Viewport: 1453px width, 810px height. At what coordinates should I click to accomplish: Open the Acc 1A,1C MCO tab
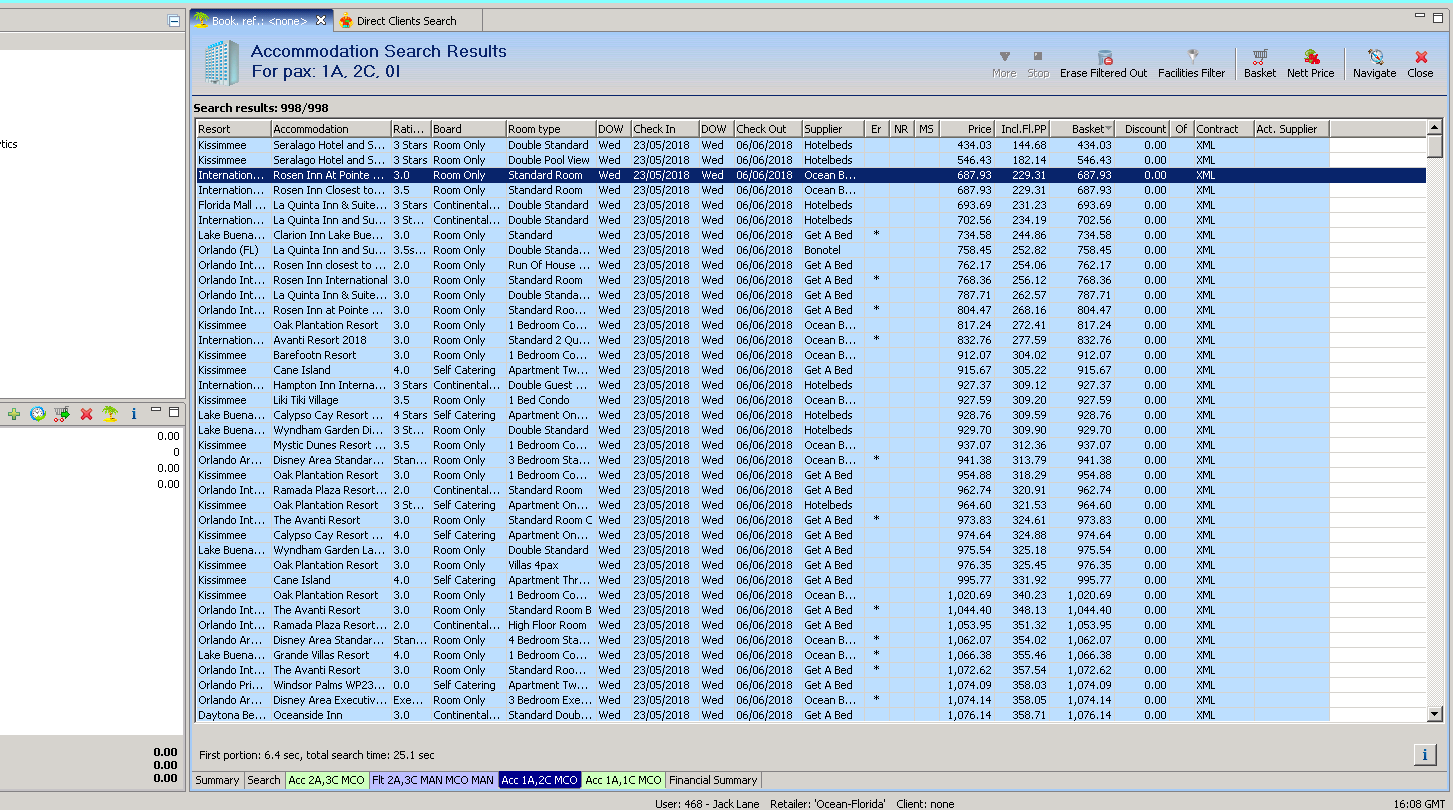coord(623,780)
